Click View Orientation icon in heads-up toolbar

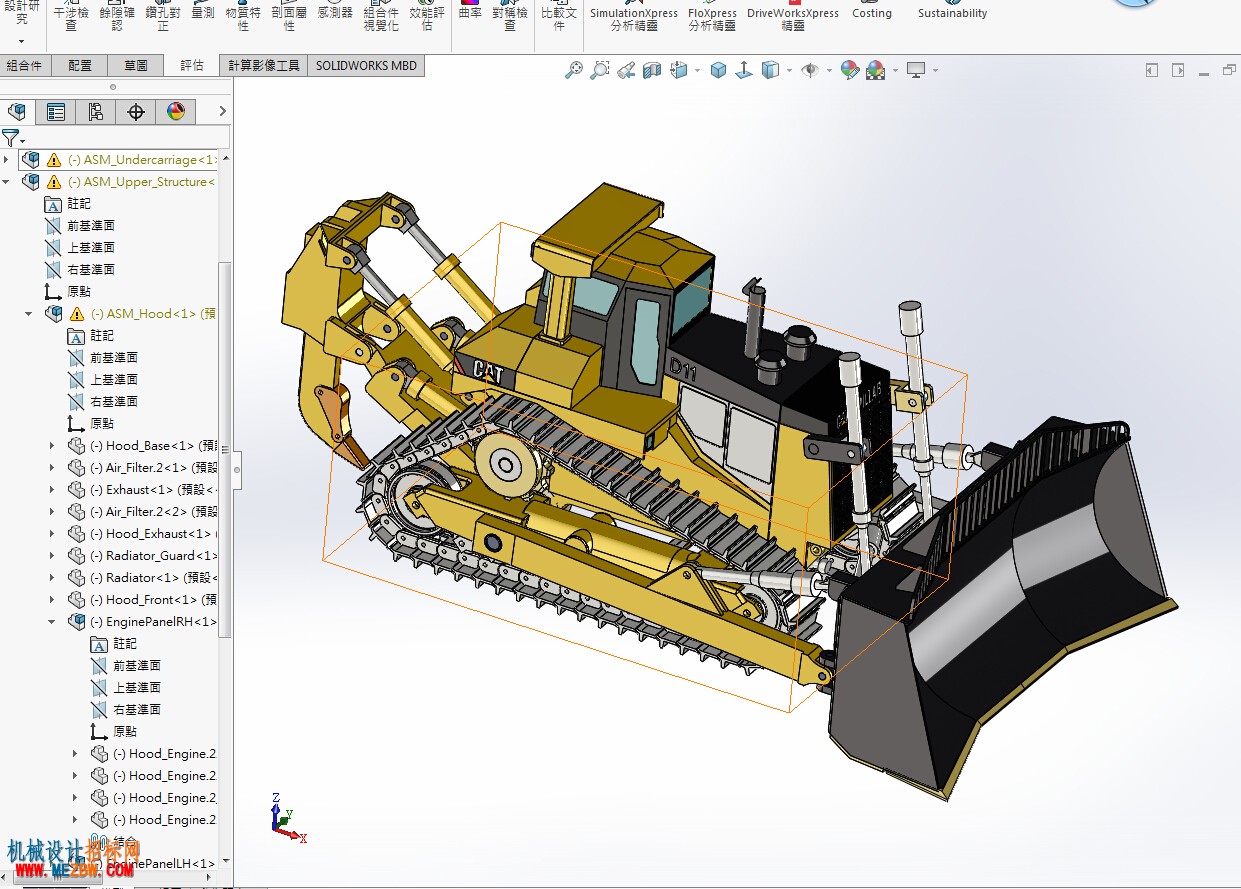(x=680, y=70)
